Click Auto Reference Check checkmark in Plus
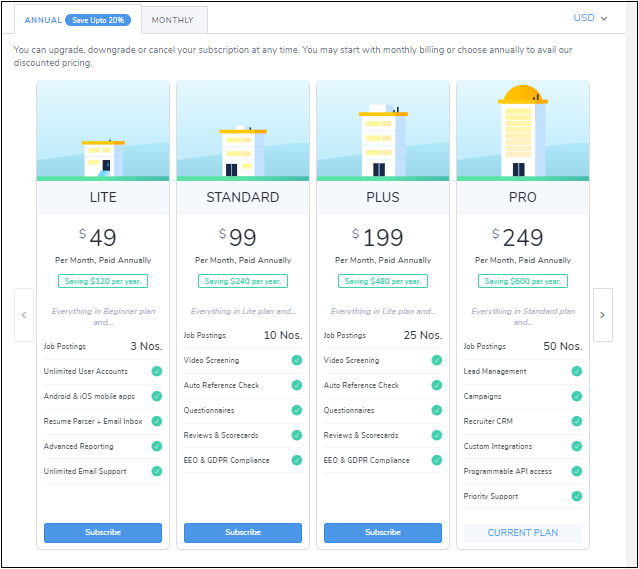This screenshot has width=639, height=569. pyautogui.click(x=436, y=385)
